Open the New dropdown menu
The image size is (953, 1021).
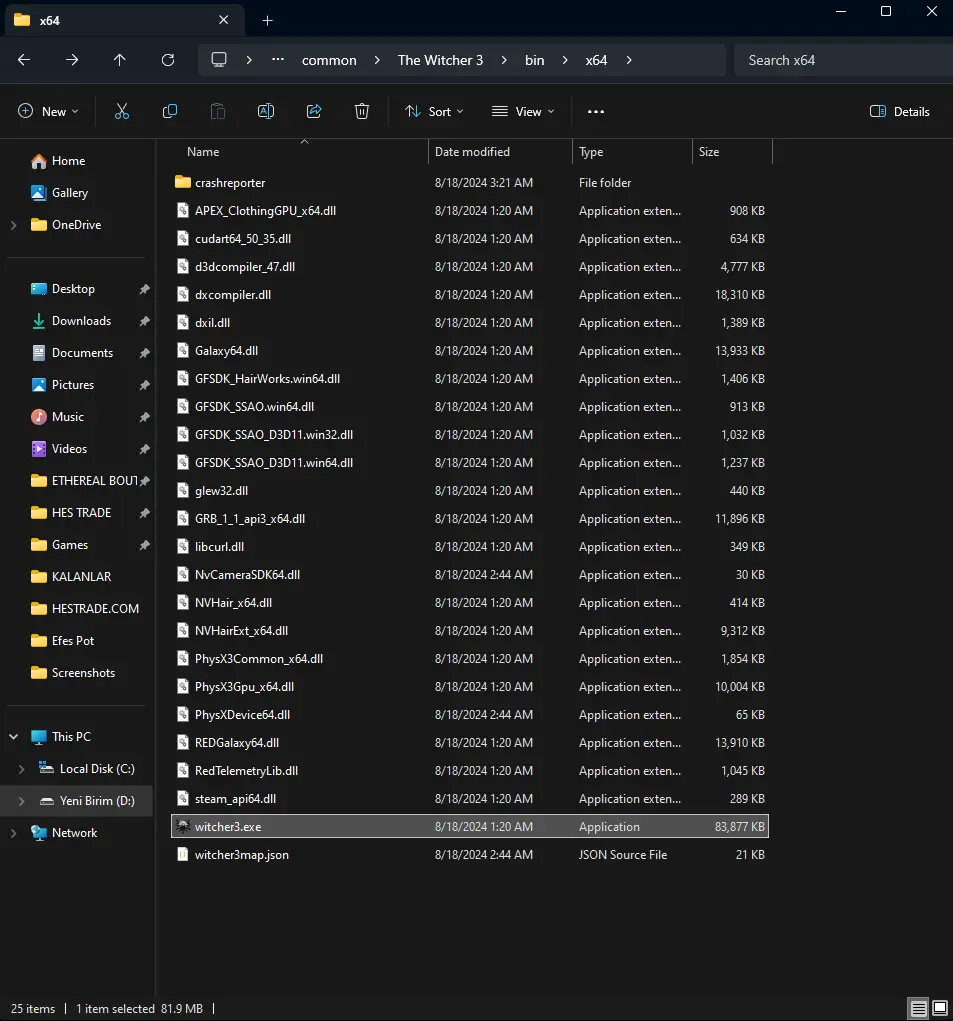click(x=48, y=111)
